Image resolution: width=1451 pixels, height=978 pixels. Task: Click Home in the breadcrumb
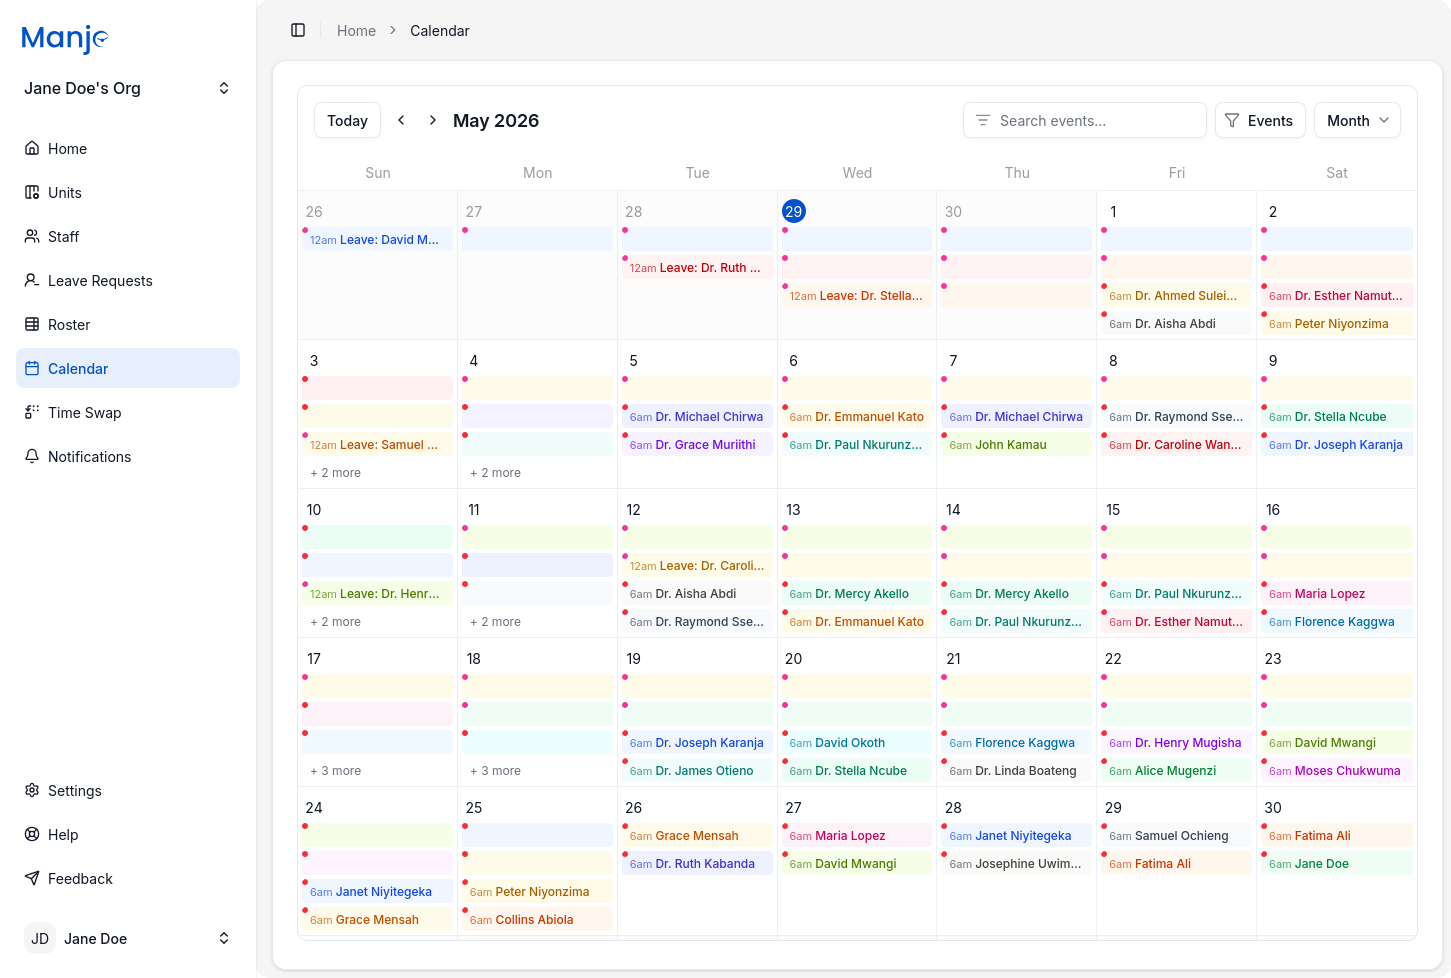point(356,30)
